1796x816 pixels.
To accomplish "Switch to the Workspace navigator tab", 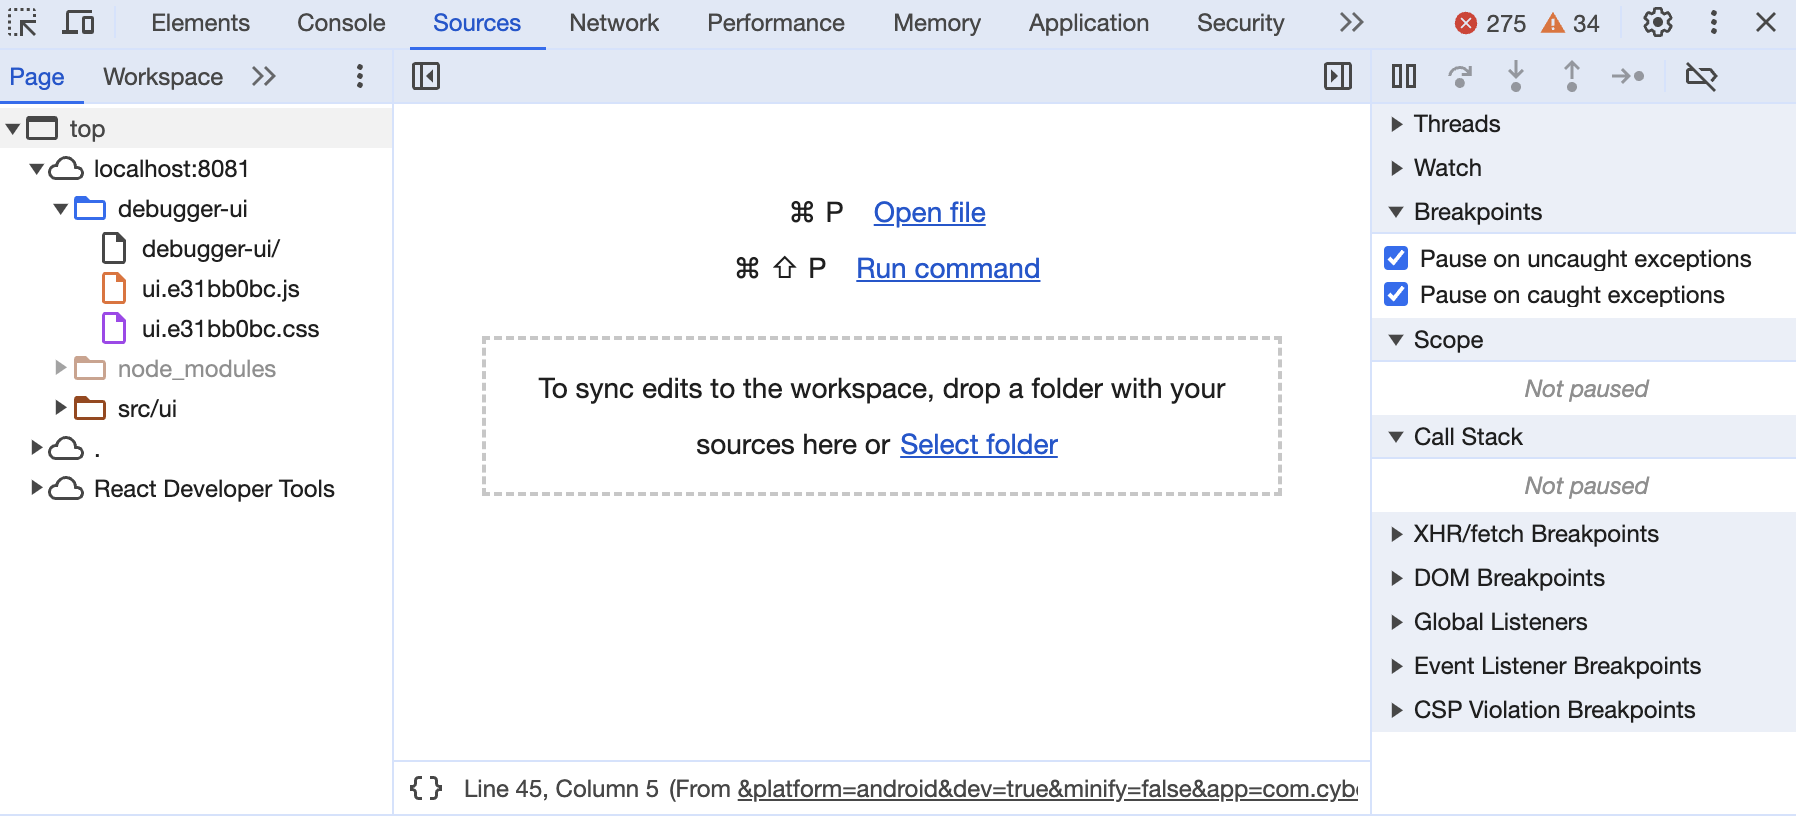I will tap(163, 77).
